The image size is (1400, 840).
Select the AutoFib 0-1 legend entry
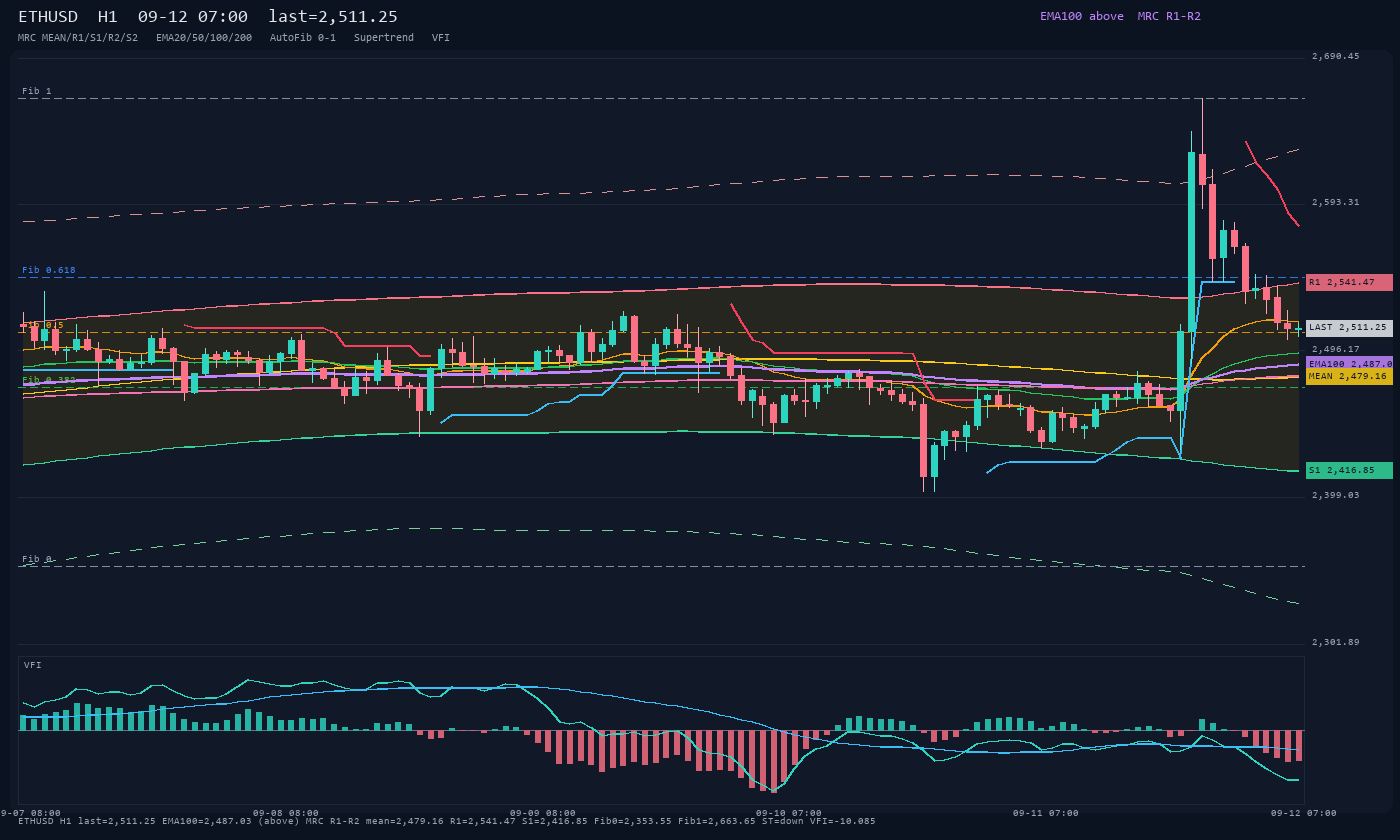[x=303, y=37]
